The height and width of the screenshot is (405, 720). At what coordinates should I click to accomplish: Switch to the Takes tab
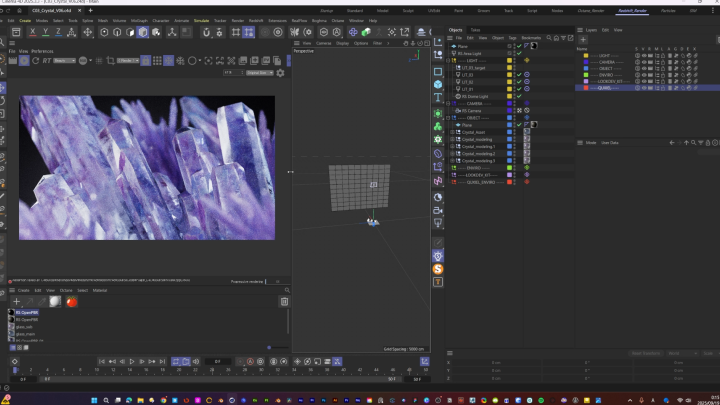(475, 30)
